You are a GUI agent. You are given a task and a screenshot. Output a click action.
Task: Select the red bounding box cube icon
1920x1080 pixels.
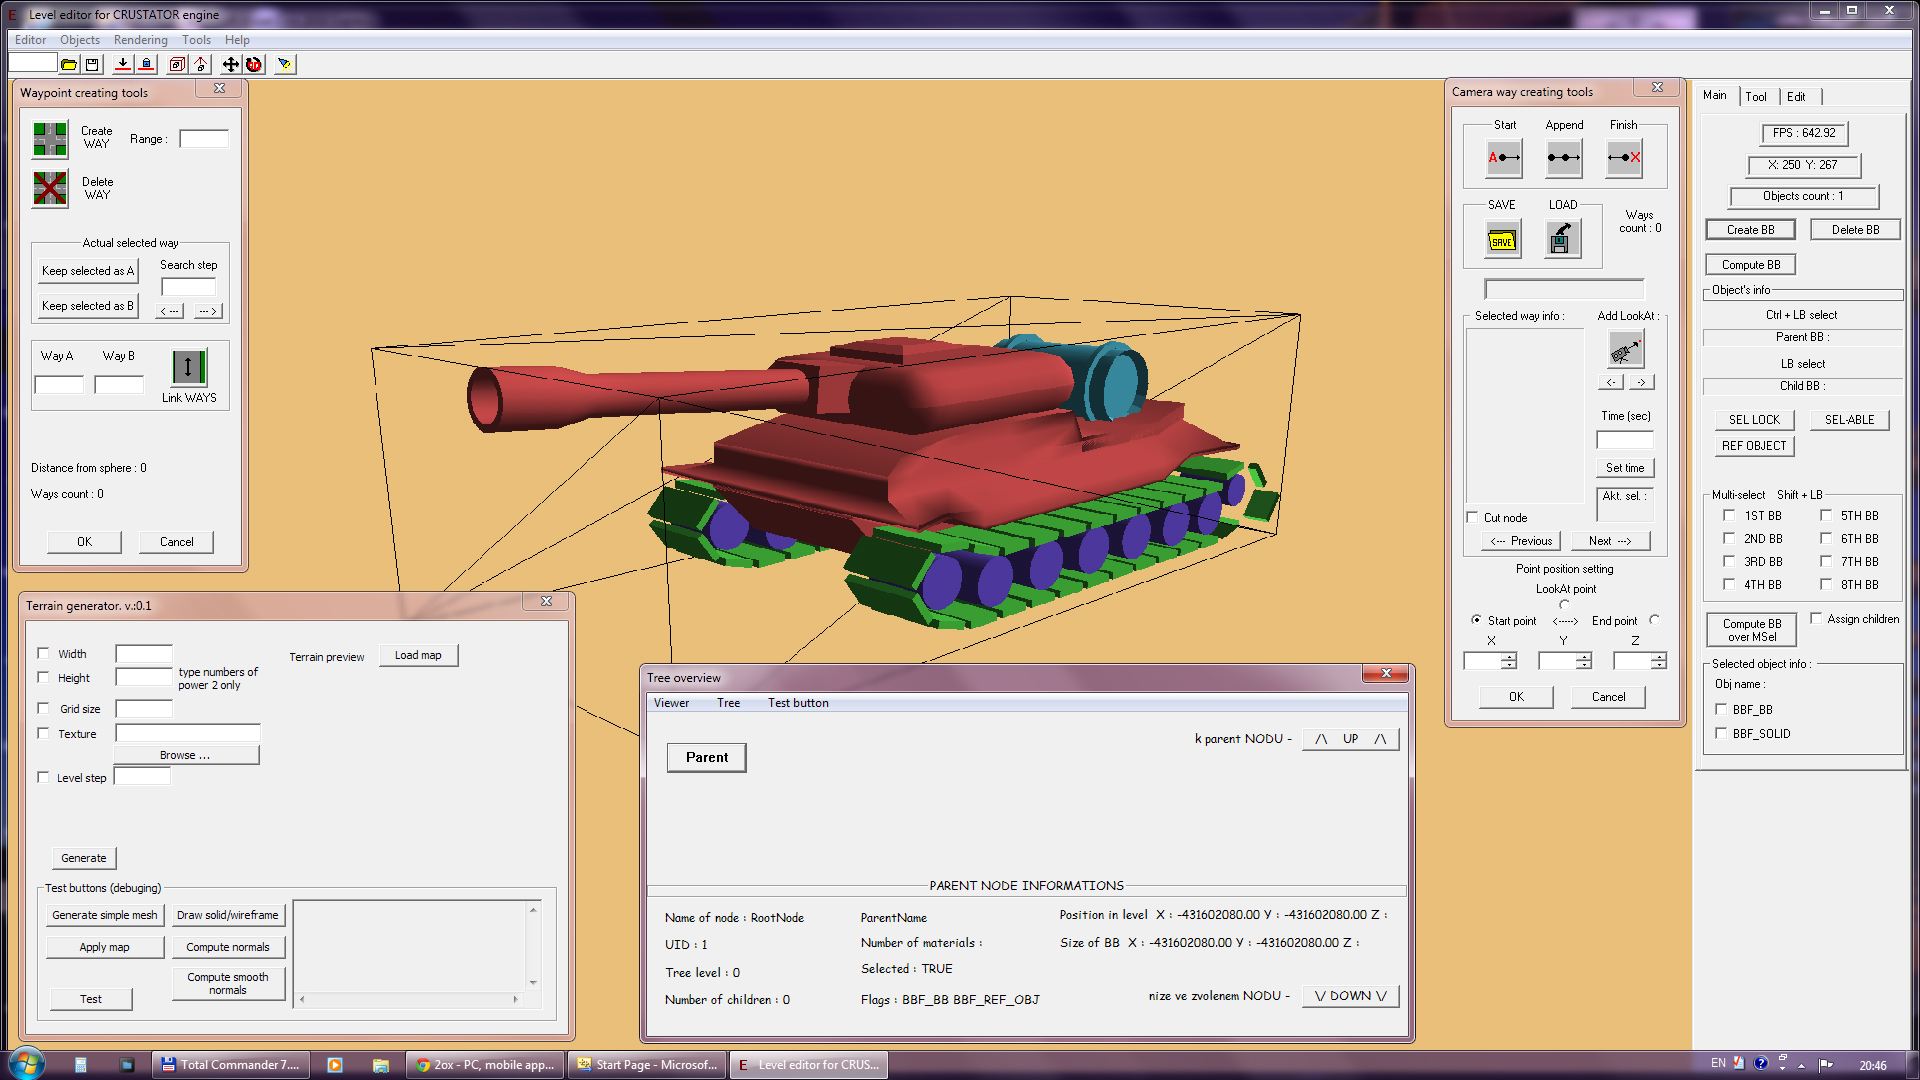177,65
